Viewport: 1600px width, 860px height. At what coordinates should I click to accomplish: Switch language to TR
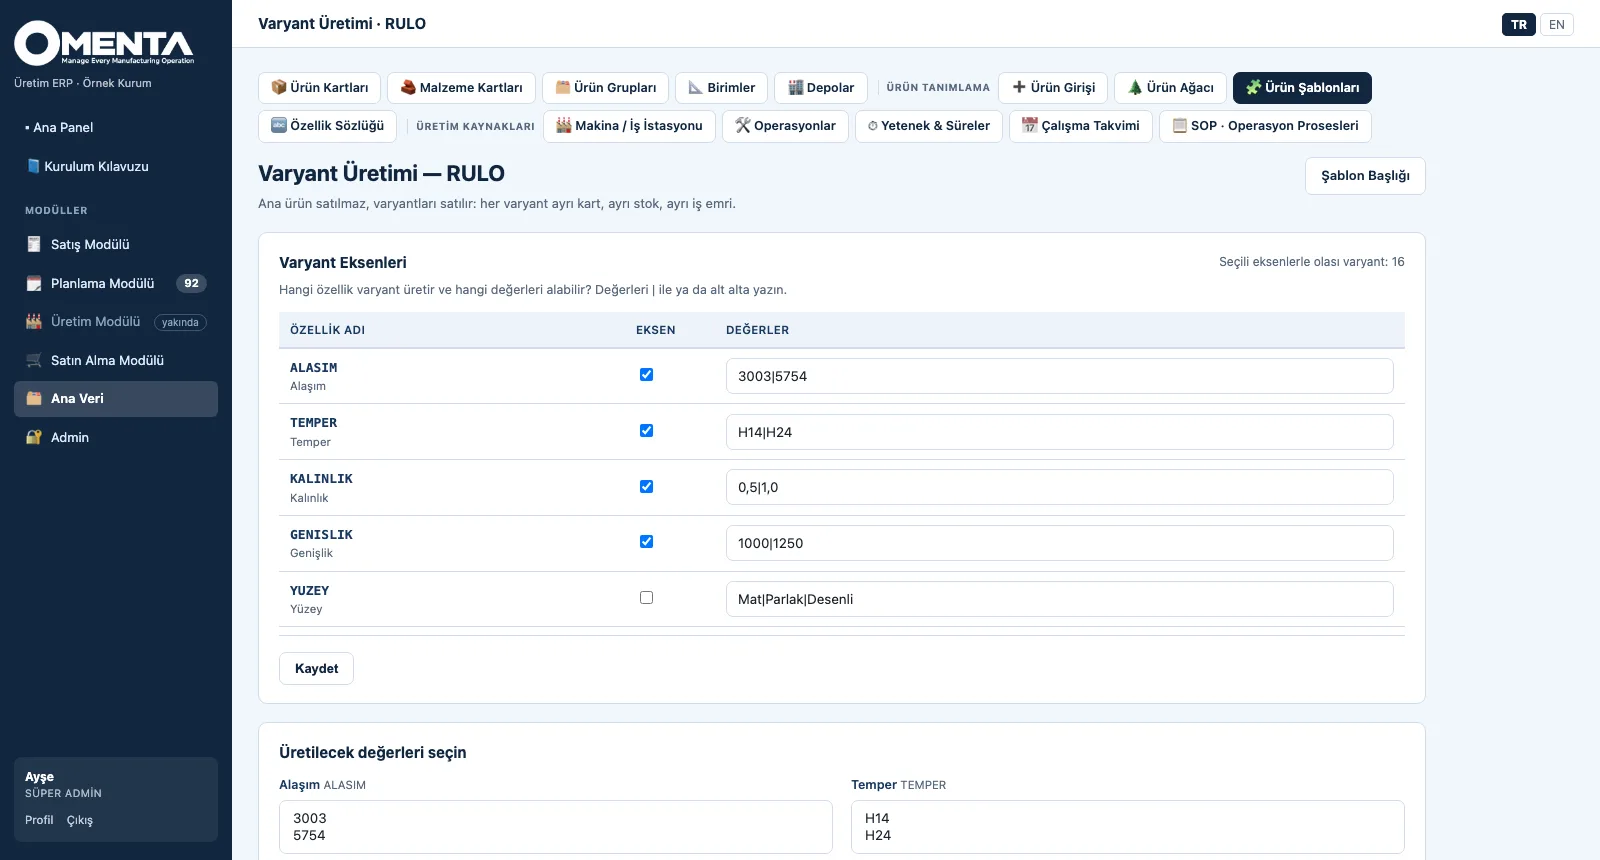click(1519, 24)
